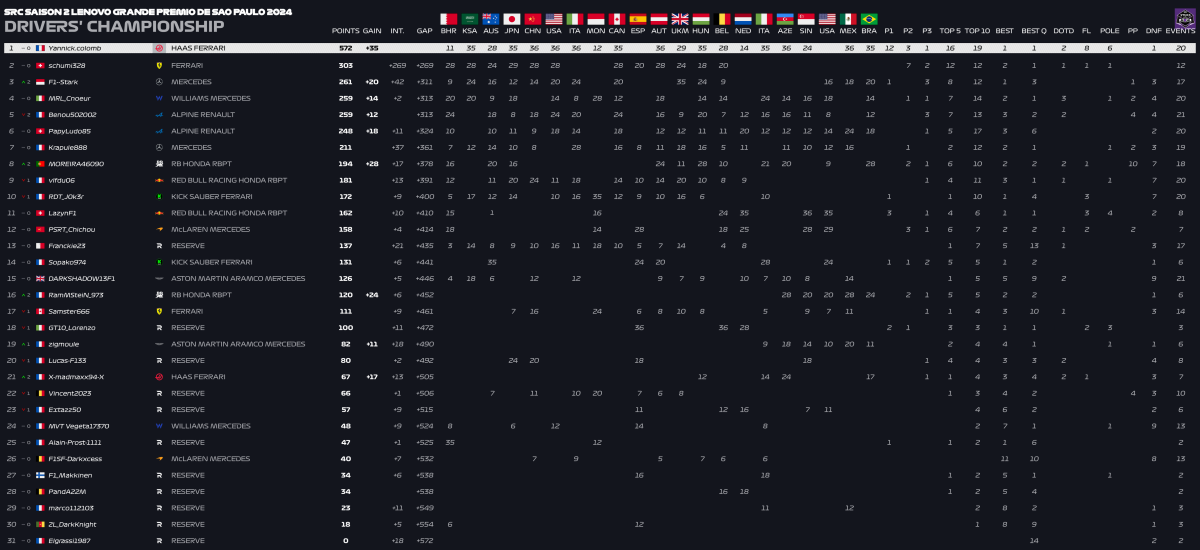Click the Red Bull logo in vifdu06's row
This screenshot has height=550, width=1200.
pos(160,180)
